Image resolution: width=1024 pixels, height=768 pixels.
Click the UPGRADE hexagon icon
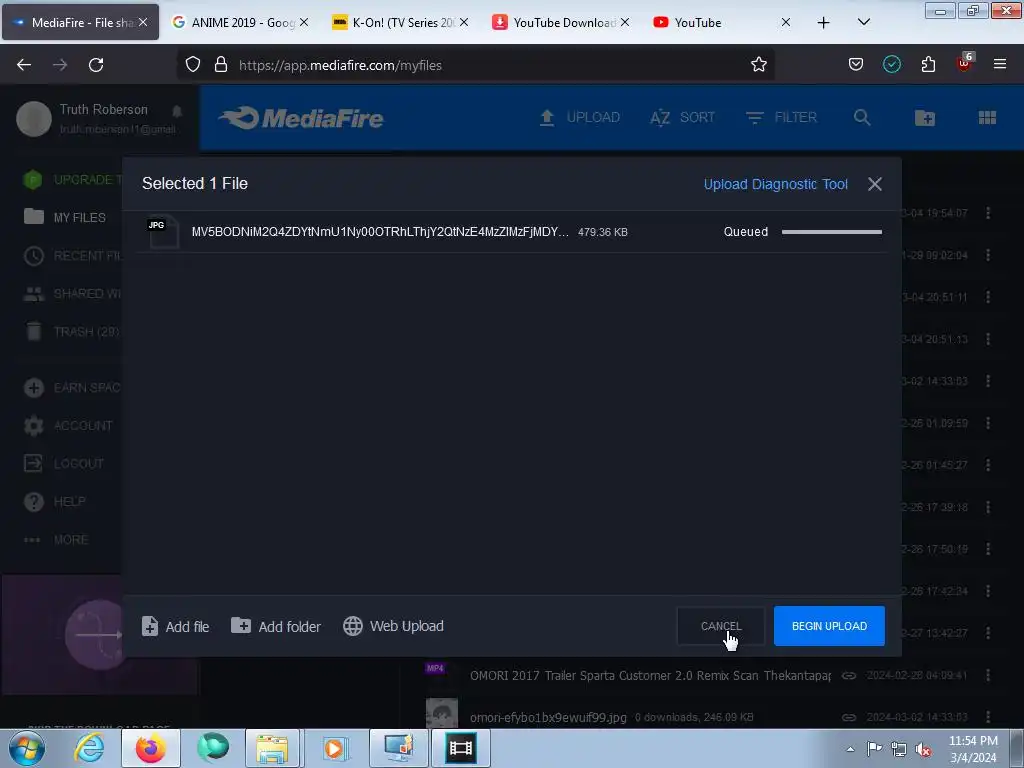pos(33,180)
